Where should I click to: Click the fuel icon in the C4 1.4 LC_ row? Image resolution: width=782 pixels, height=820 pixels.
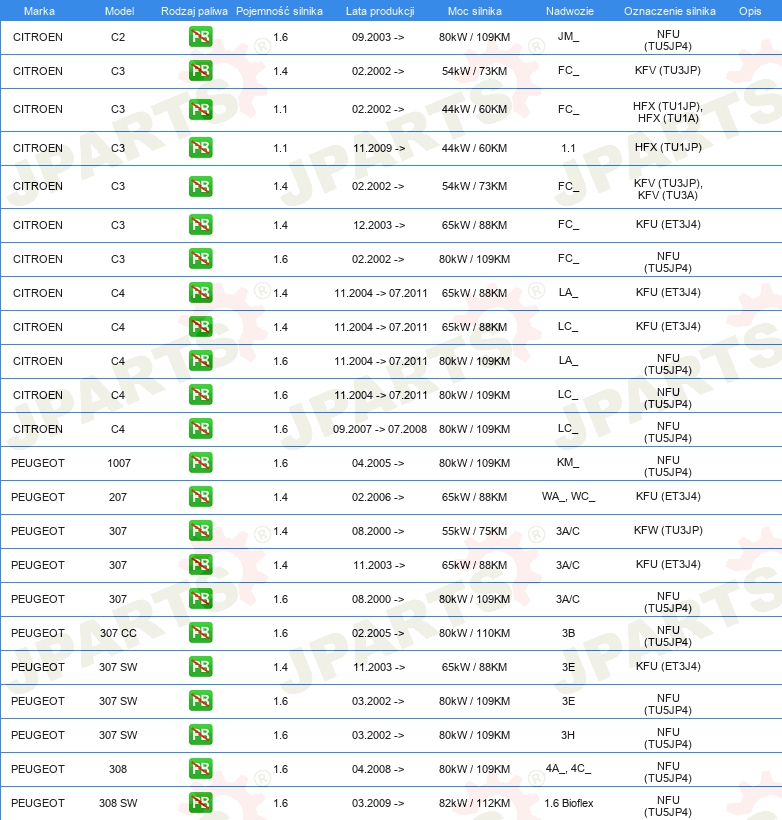(200, 327)
